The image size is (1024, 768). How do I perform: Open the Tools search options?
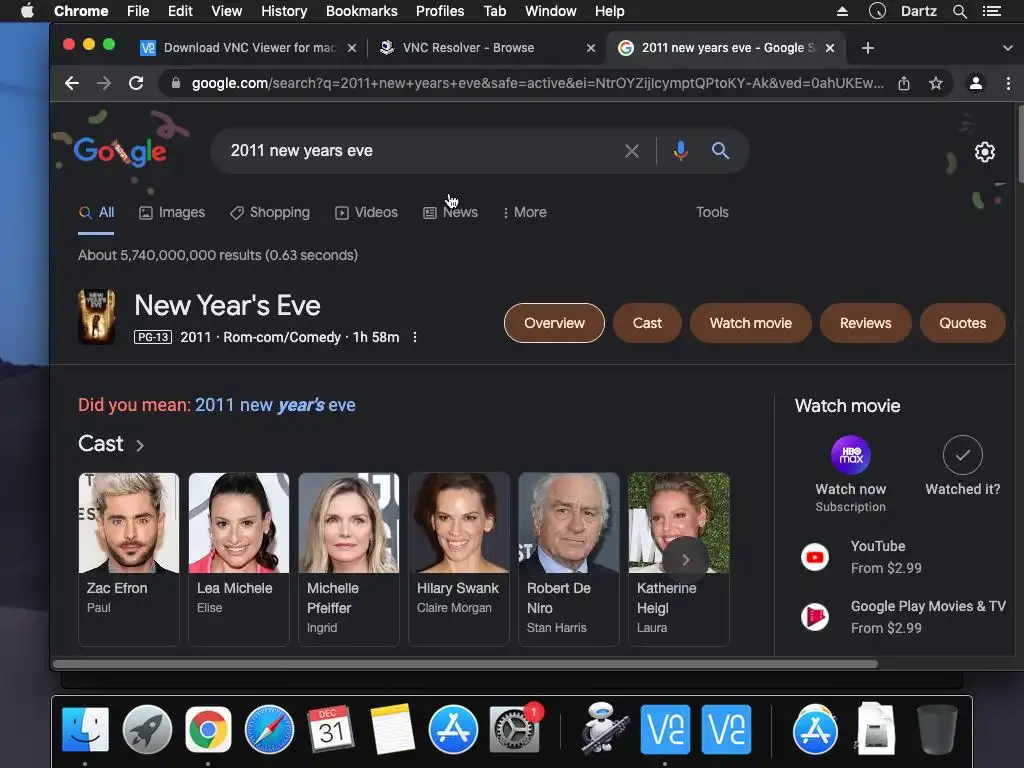[x=712, y=212]
